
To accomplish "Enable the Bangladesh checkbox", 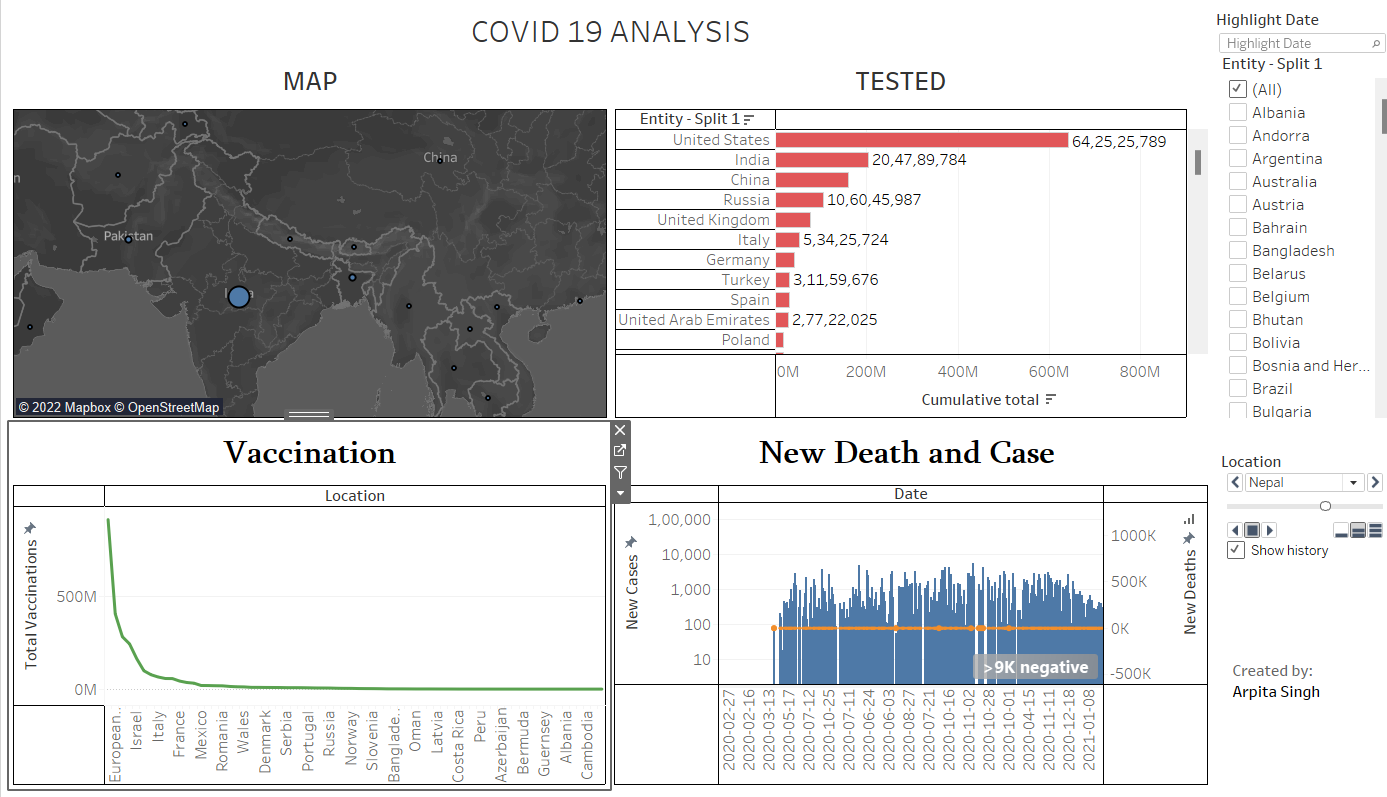I will click(1237, 250).
